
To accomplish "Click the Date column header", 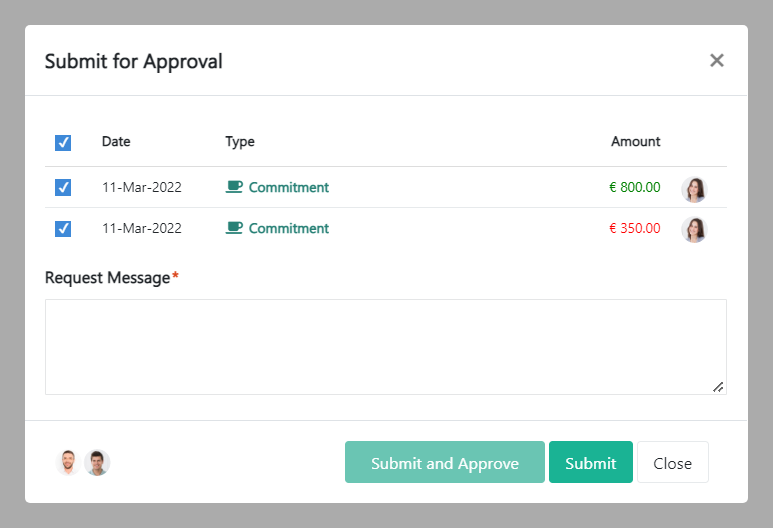I will coord(116,141).
